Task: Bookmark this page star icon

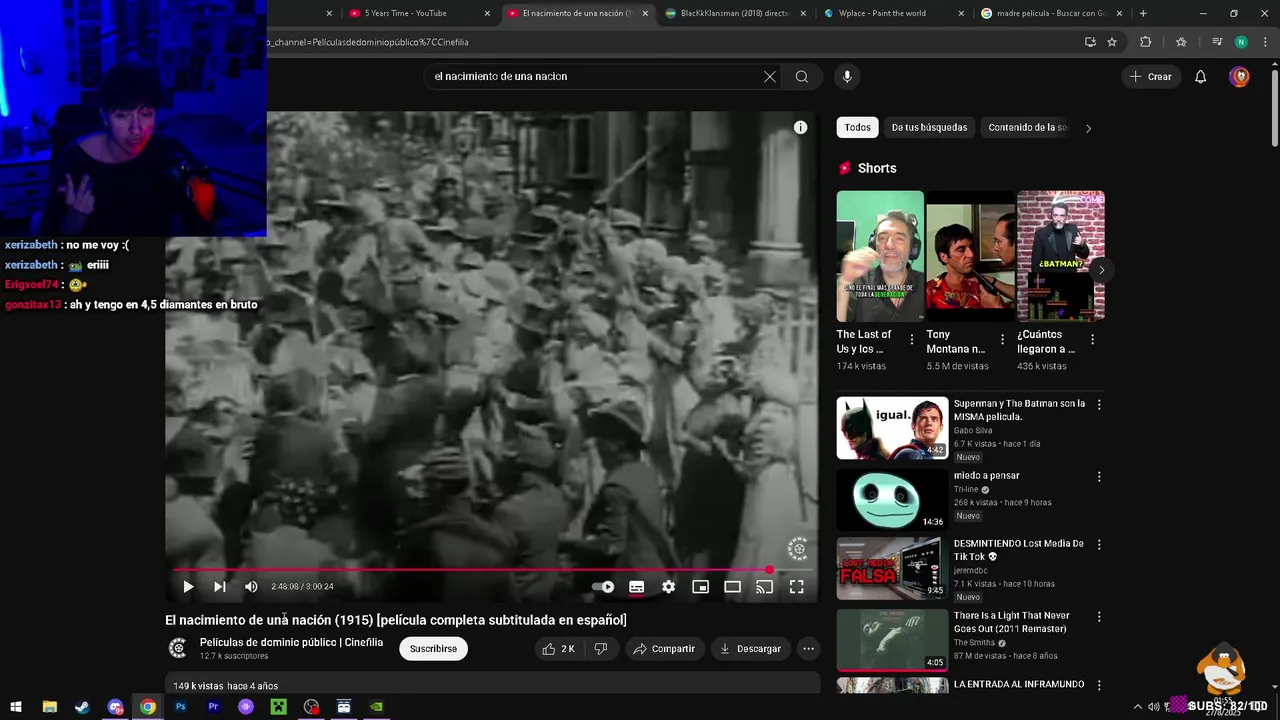Action: coord(1112,42)
